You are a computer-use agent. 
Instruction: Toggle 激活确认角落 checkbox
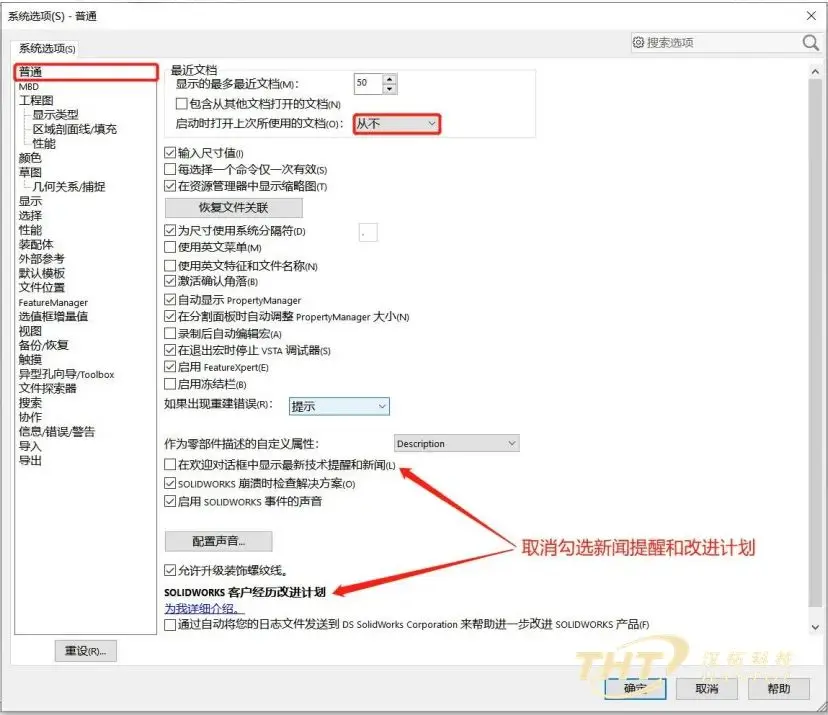tap(170, 281)
